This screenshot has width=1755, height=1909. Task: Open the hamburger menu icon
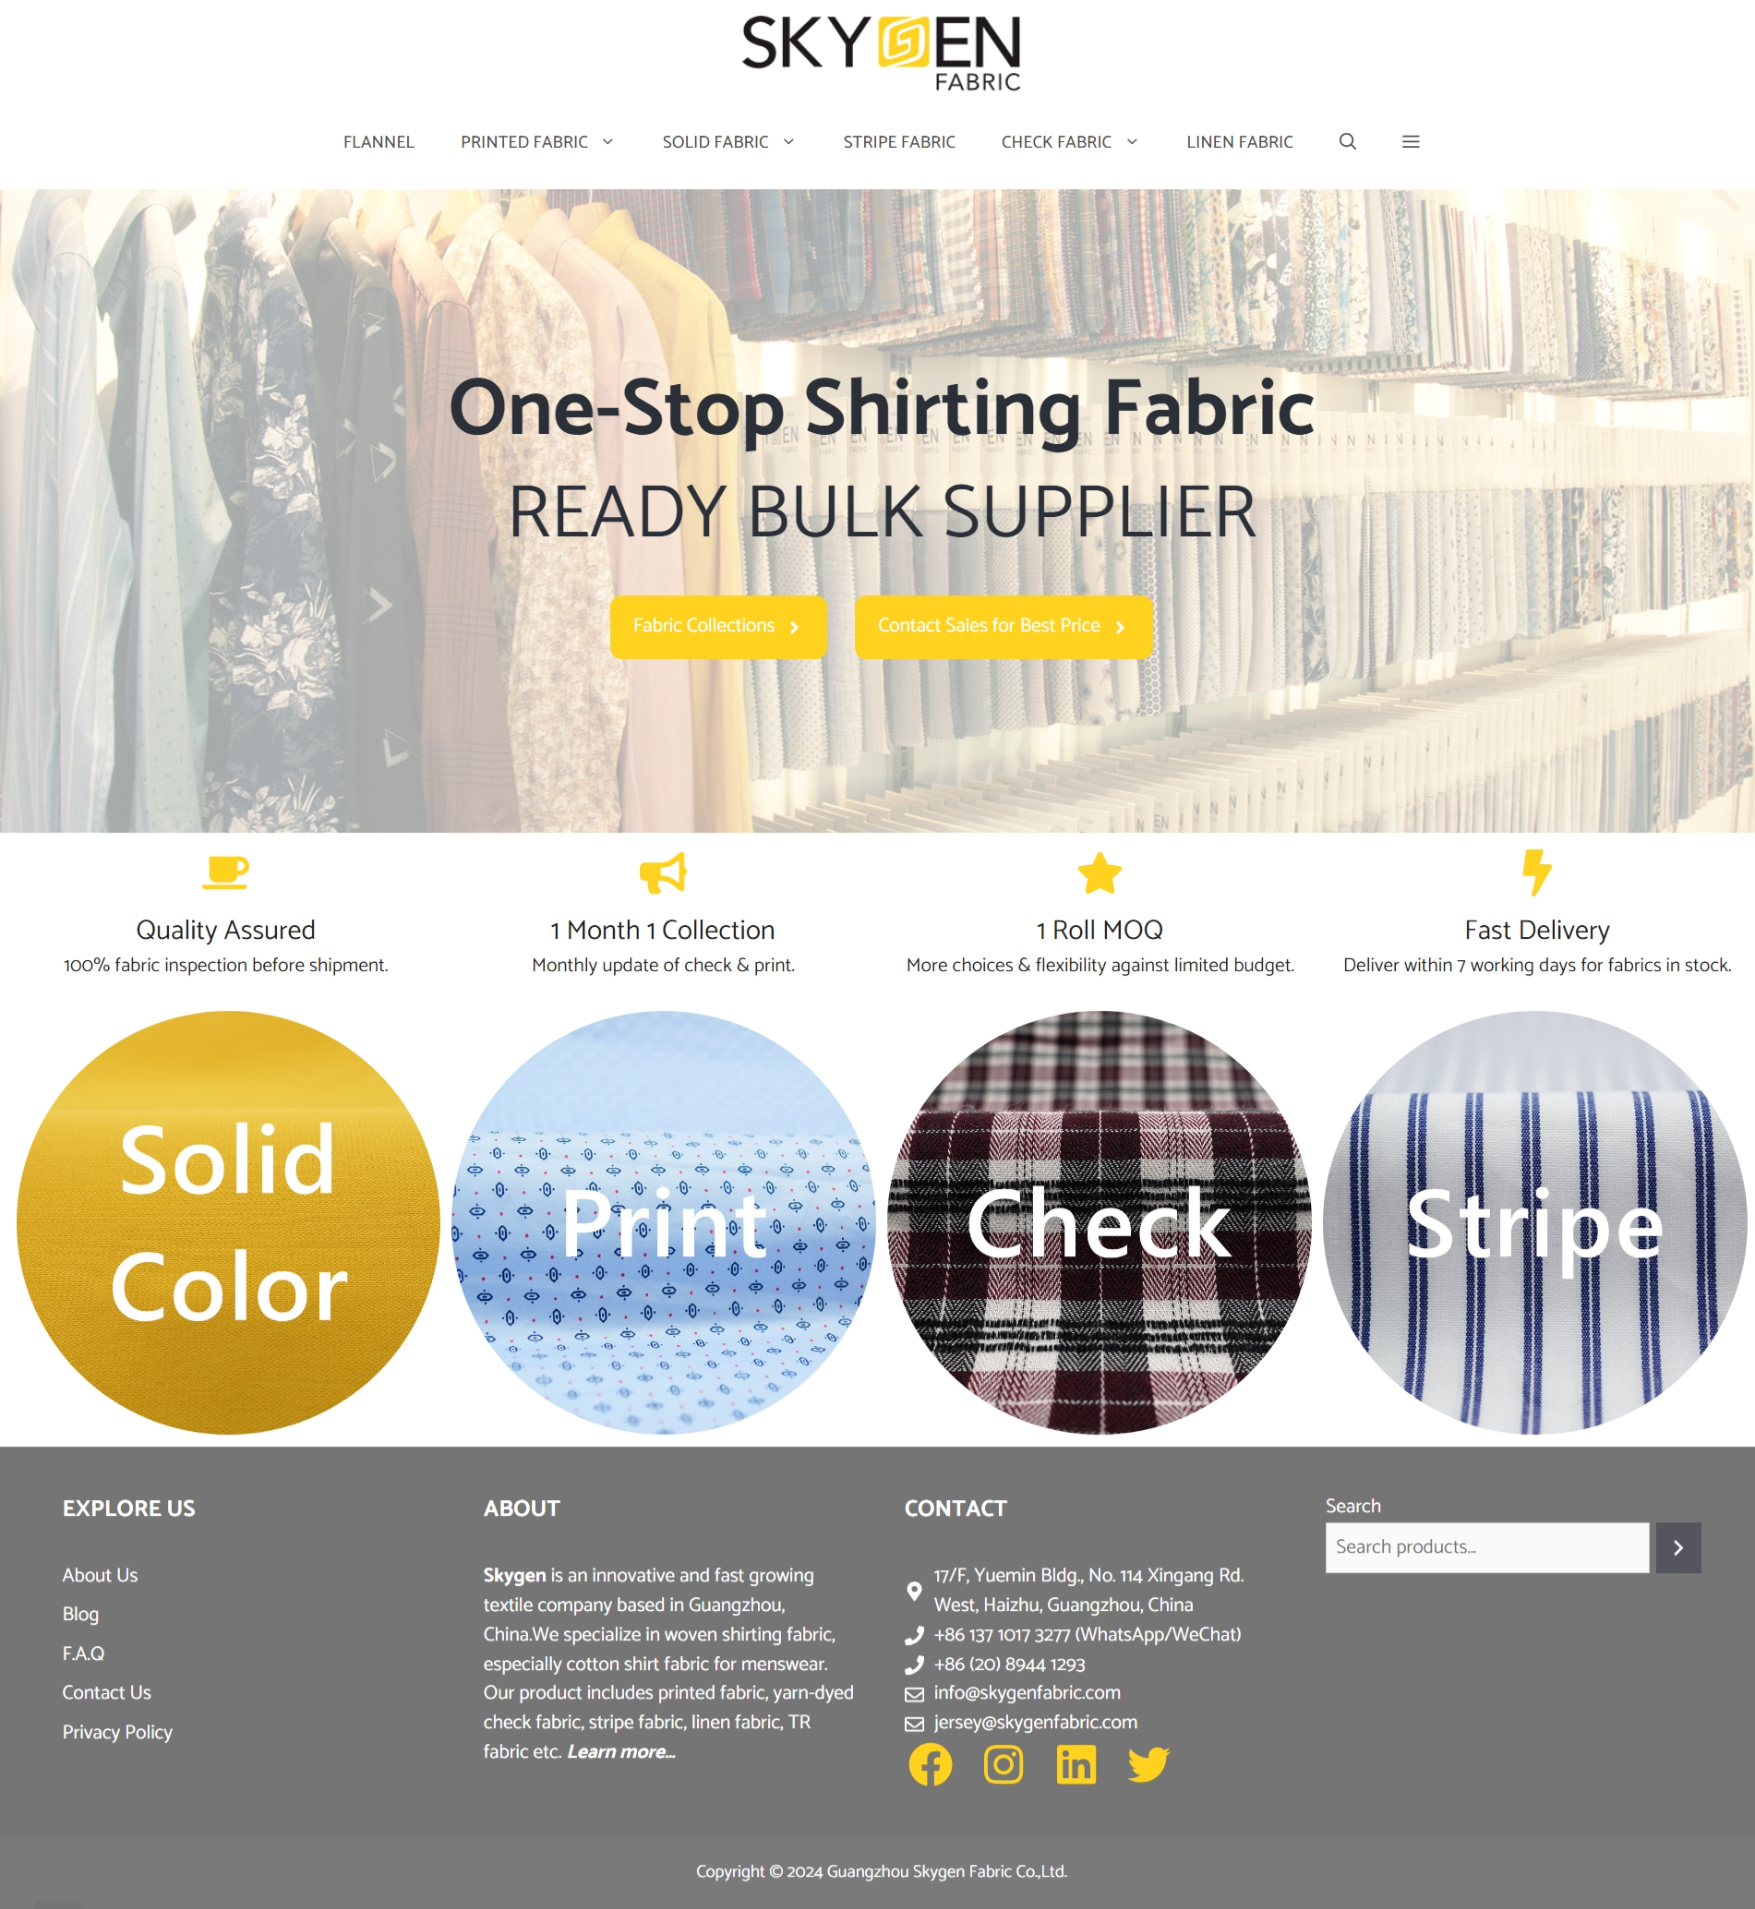1410,142
